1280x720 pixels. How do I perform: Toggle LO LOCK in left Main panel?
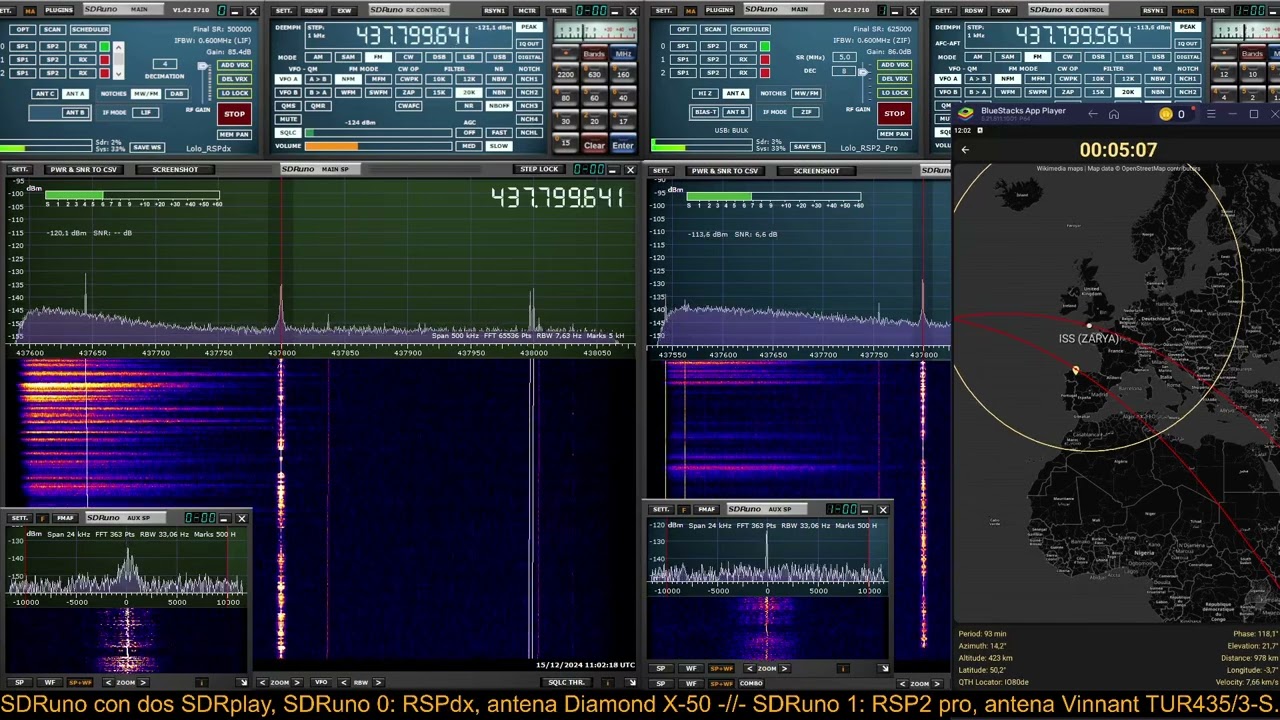pyautogui.click(x=234, y=93)
